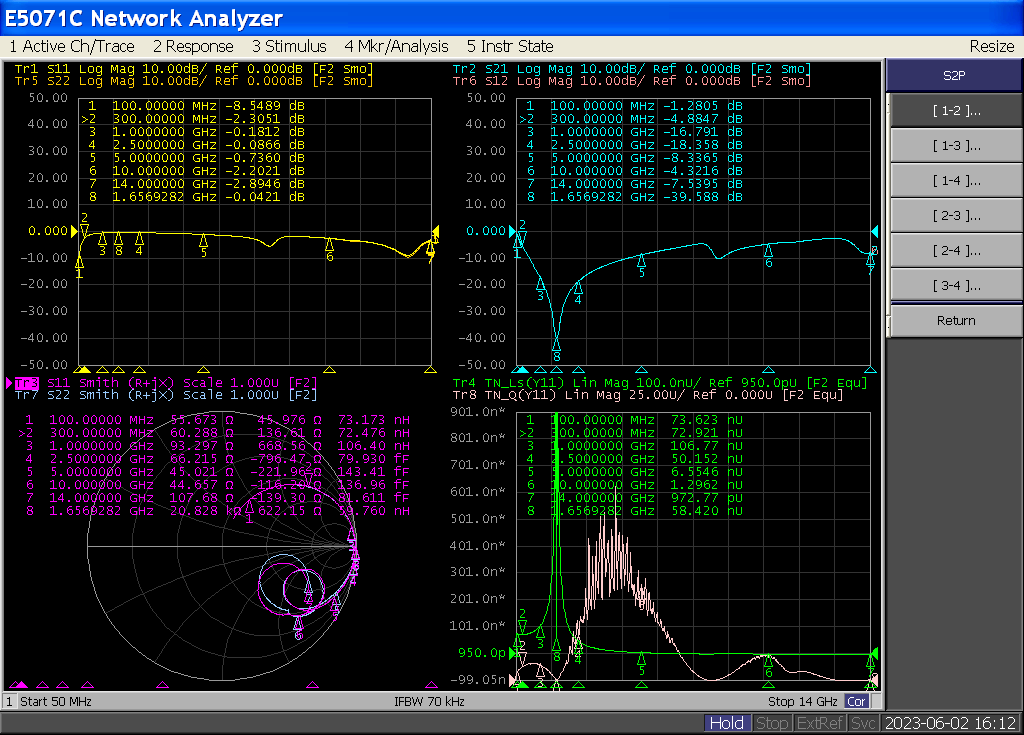Click the ExtRef status indicator
The image size is (1024, 735).
(x=820, y=723)
